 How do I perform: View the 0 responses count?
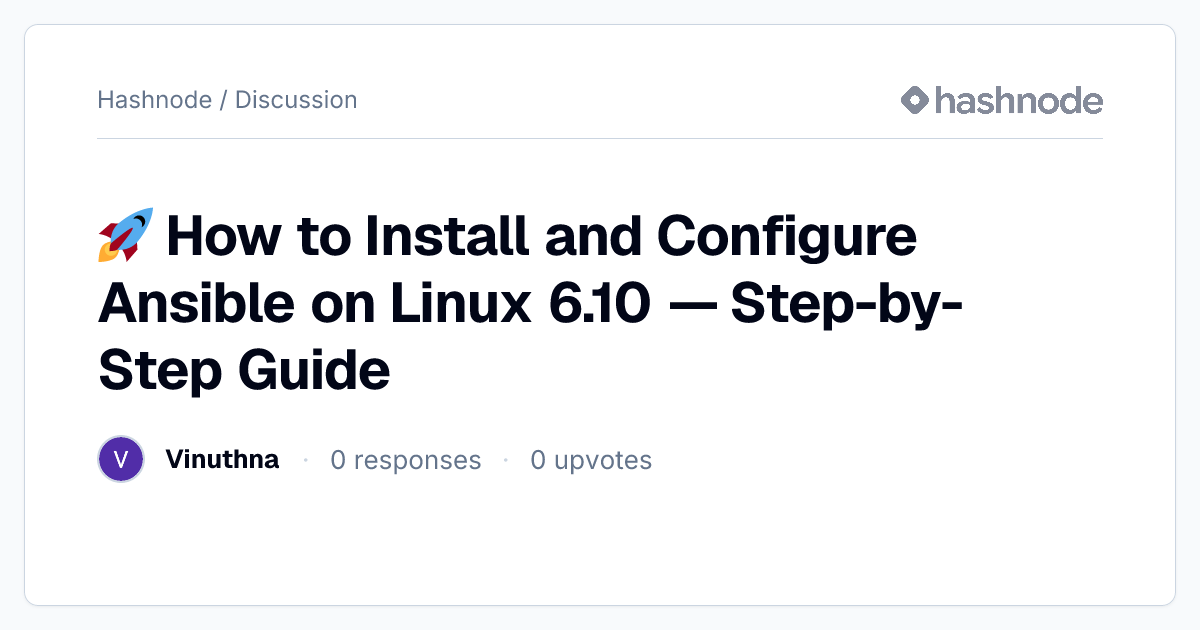406,460
